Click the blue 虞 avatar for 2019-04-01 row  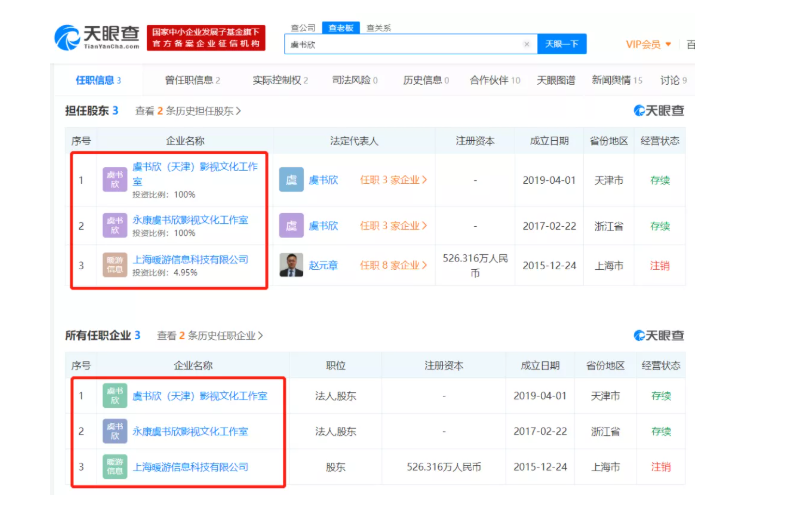pyautogui.click(x=291, y=179)
